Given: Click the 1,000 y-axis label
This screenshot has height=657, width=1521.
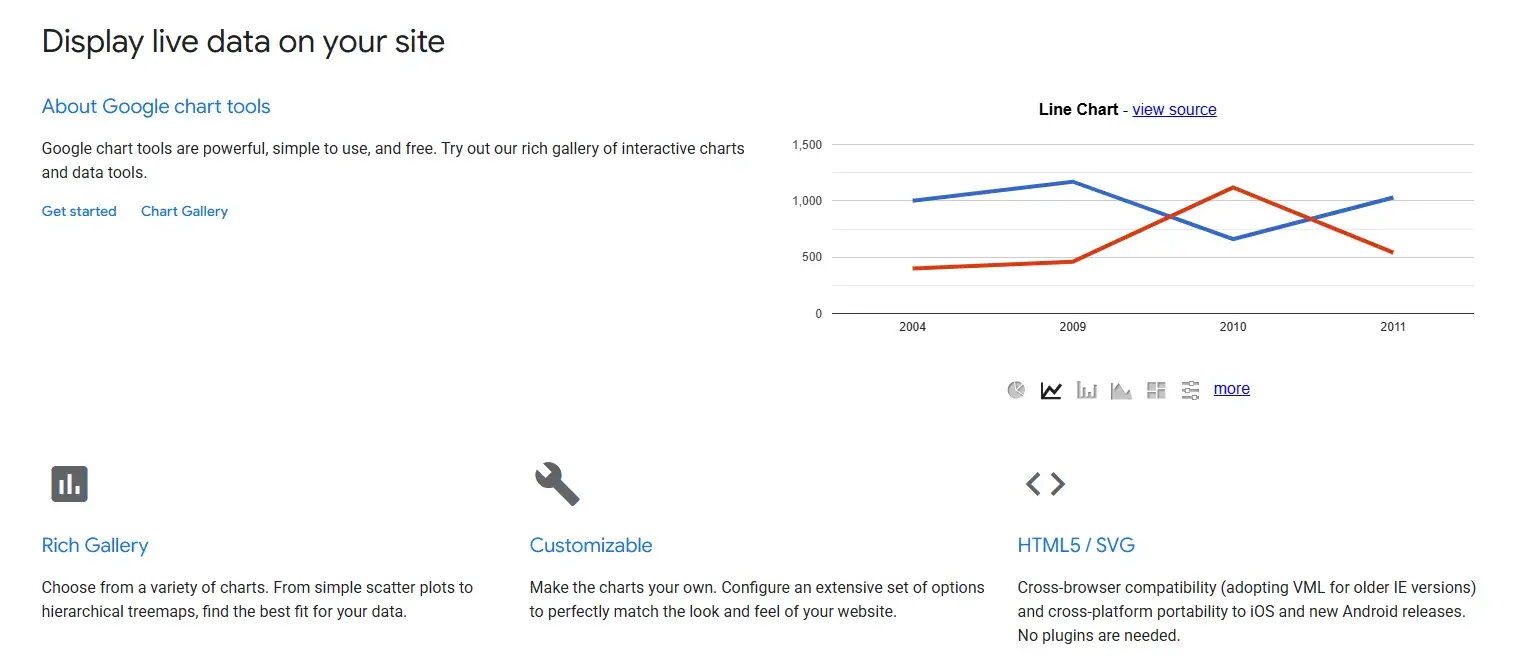Looking at the screenshot, I should [807, 201].
